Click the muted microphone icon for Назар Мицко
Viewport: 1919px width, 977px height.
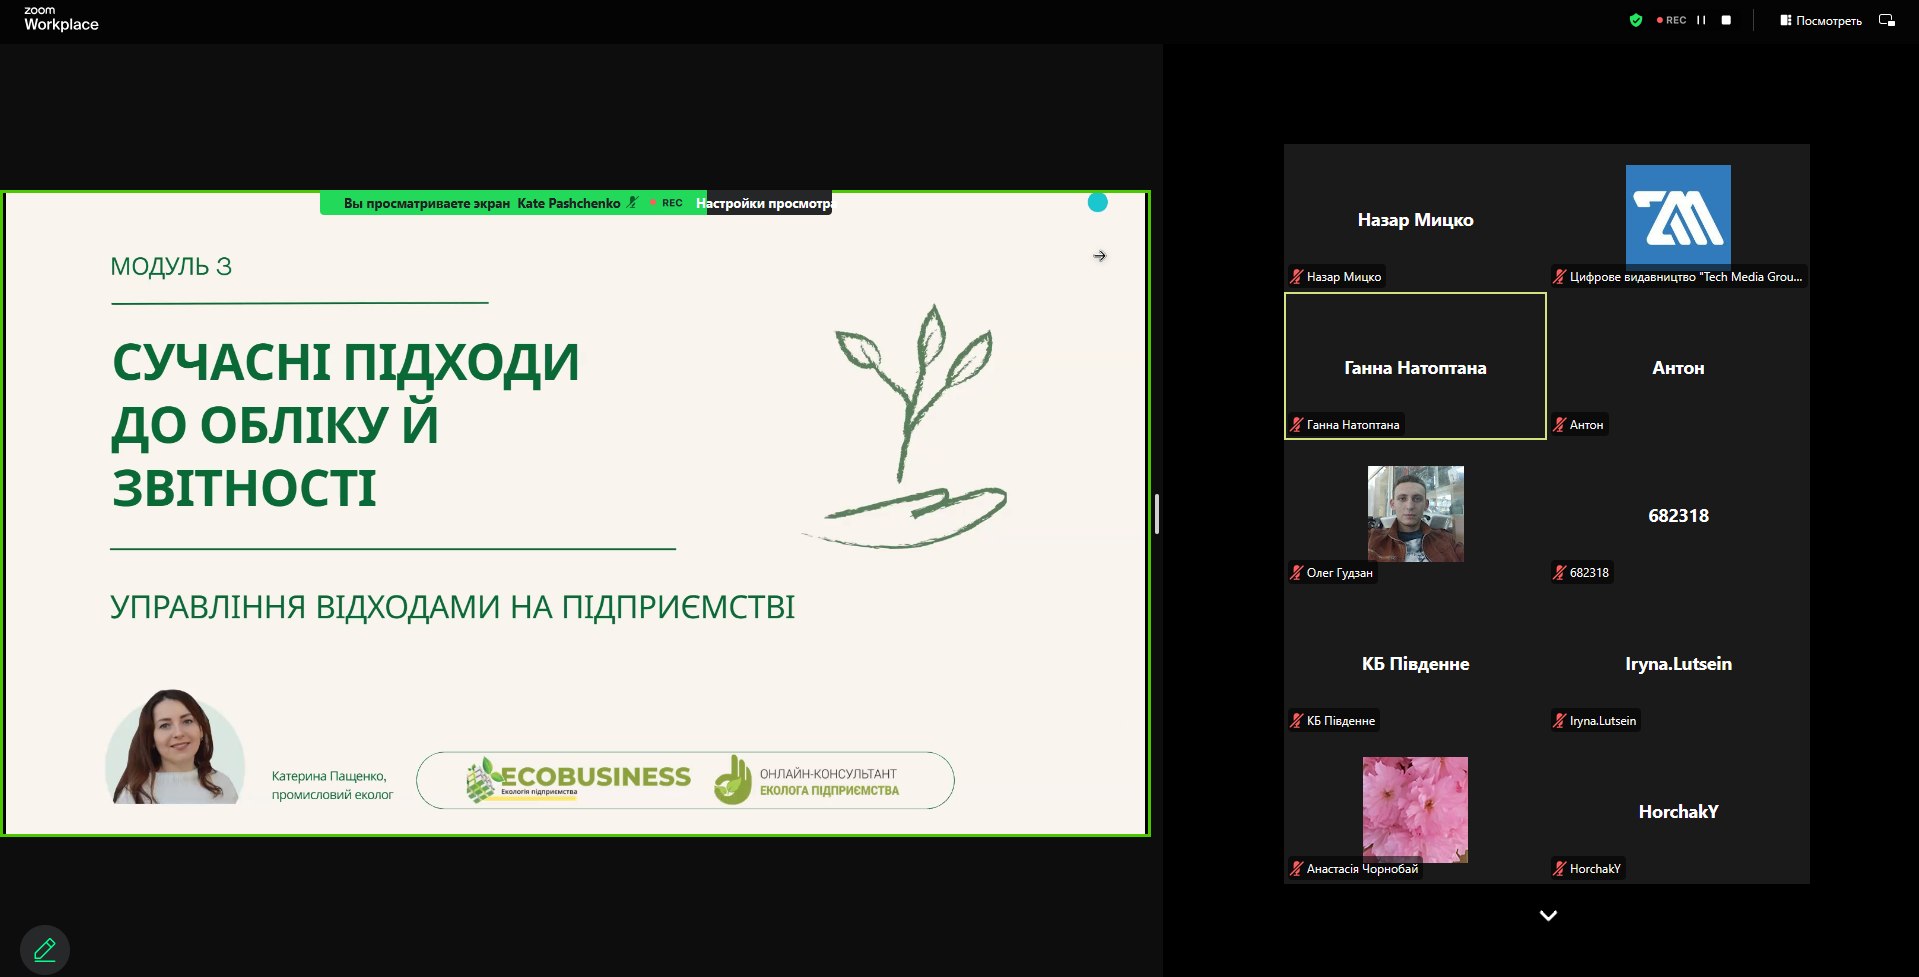1297,277
